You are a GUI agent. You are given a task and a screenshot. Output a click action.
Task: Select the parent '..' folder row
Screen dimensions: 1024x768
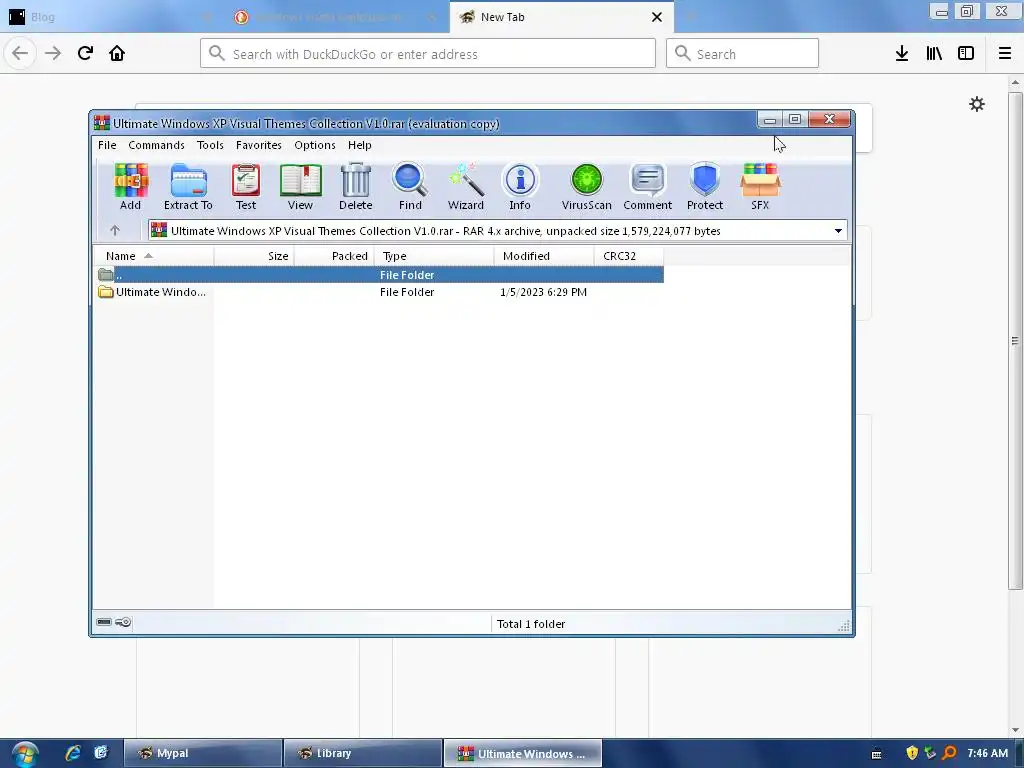click(x=379, y=275)
